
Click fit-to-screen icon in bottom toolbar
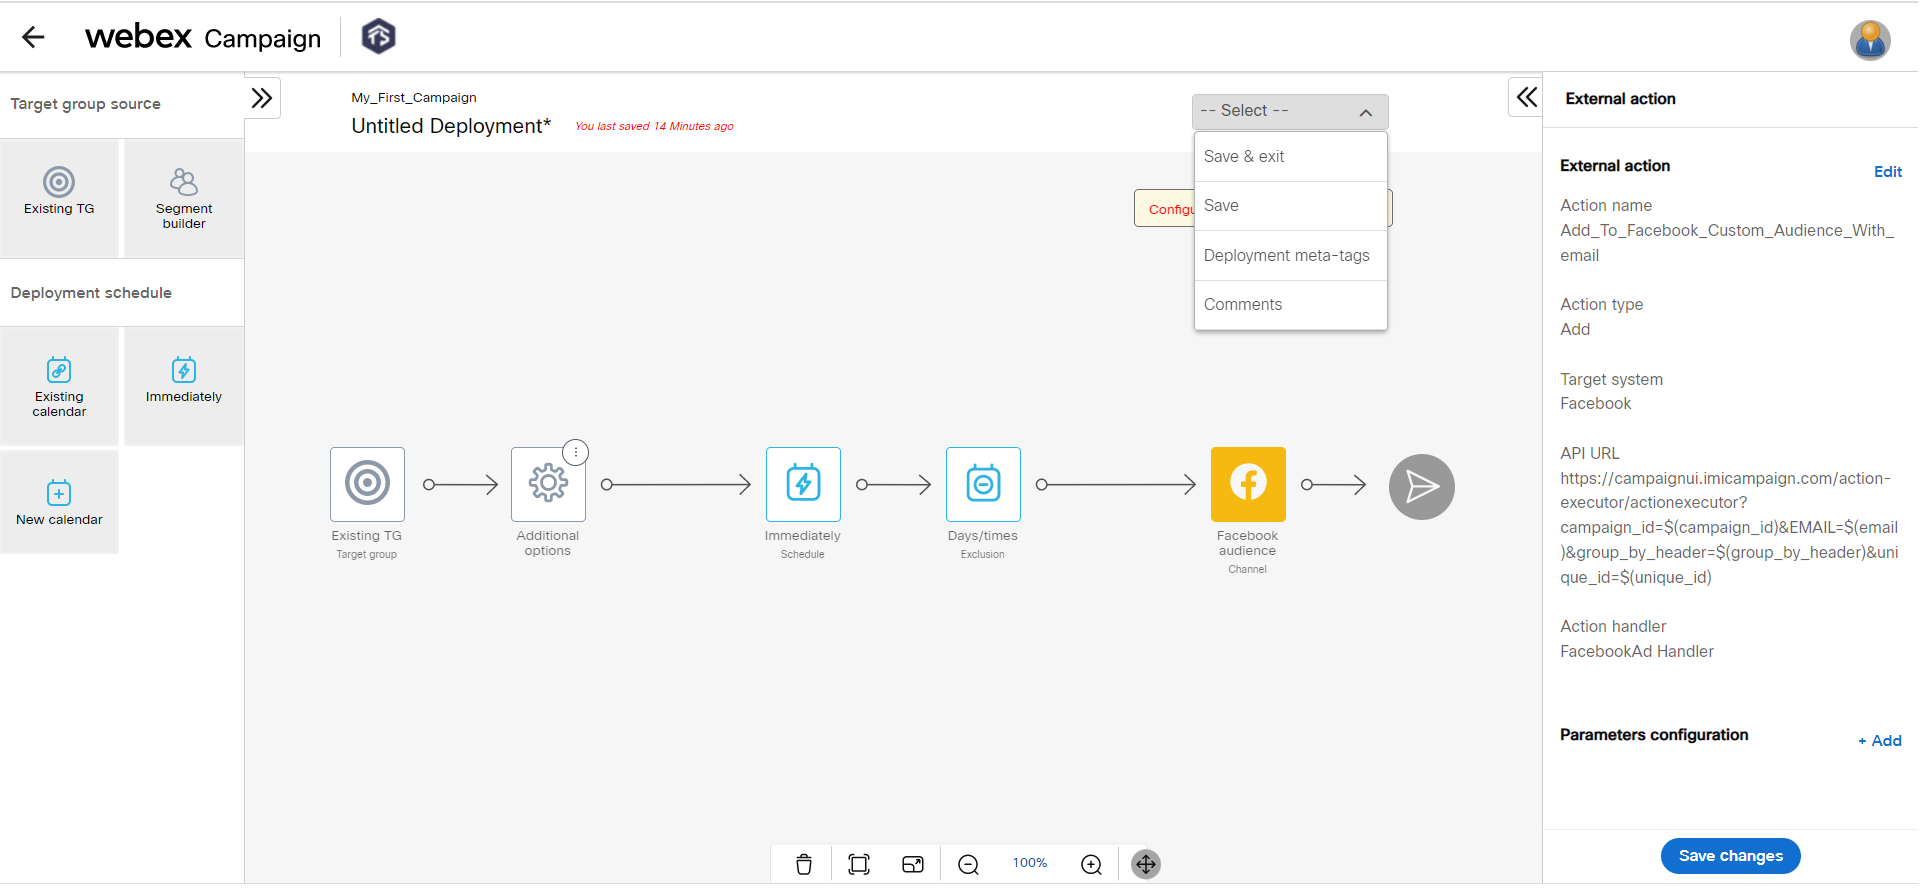pos(859,864)
